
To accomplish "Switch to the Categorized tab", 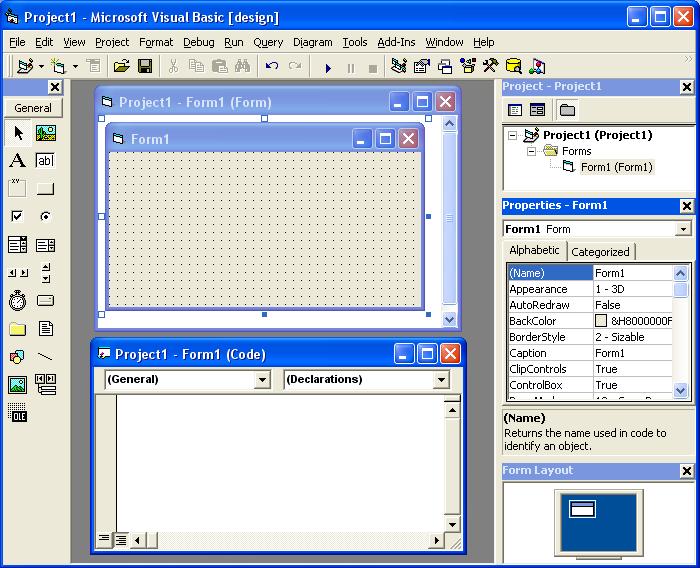I will 600,252.
